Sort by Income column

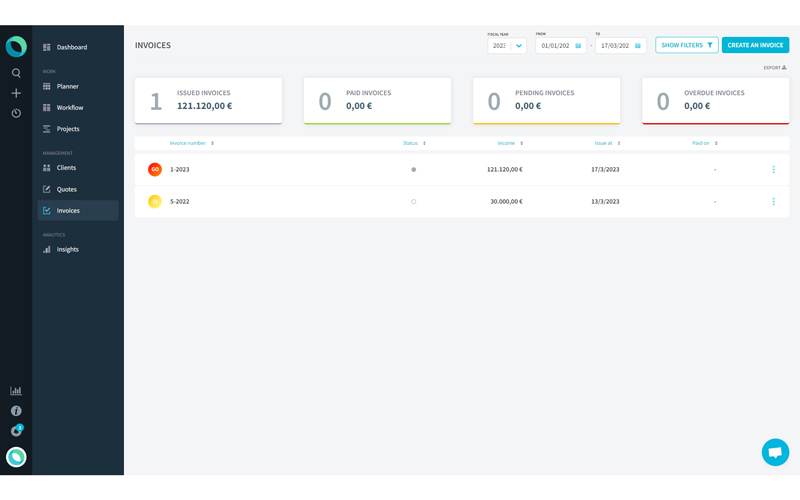(x=510, y=143)
